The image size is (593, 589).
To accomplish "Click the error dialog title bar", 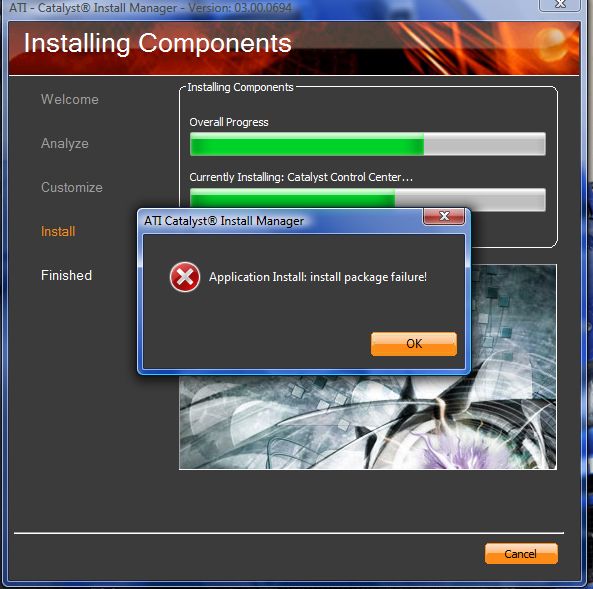I will click(280, 221).
